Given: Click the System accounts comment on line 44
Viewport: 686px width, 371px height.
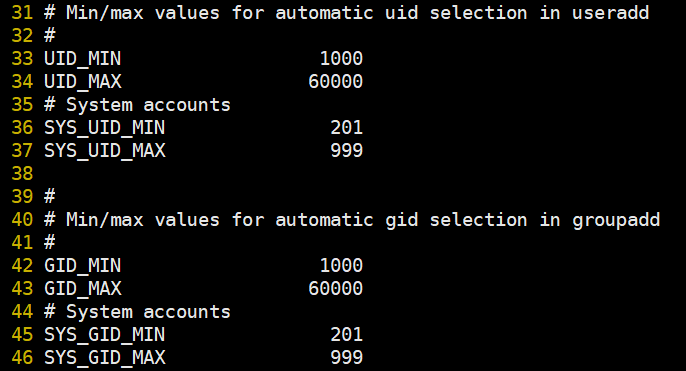Looking at the screenshot, I should (137, 312).
